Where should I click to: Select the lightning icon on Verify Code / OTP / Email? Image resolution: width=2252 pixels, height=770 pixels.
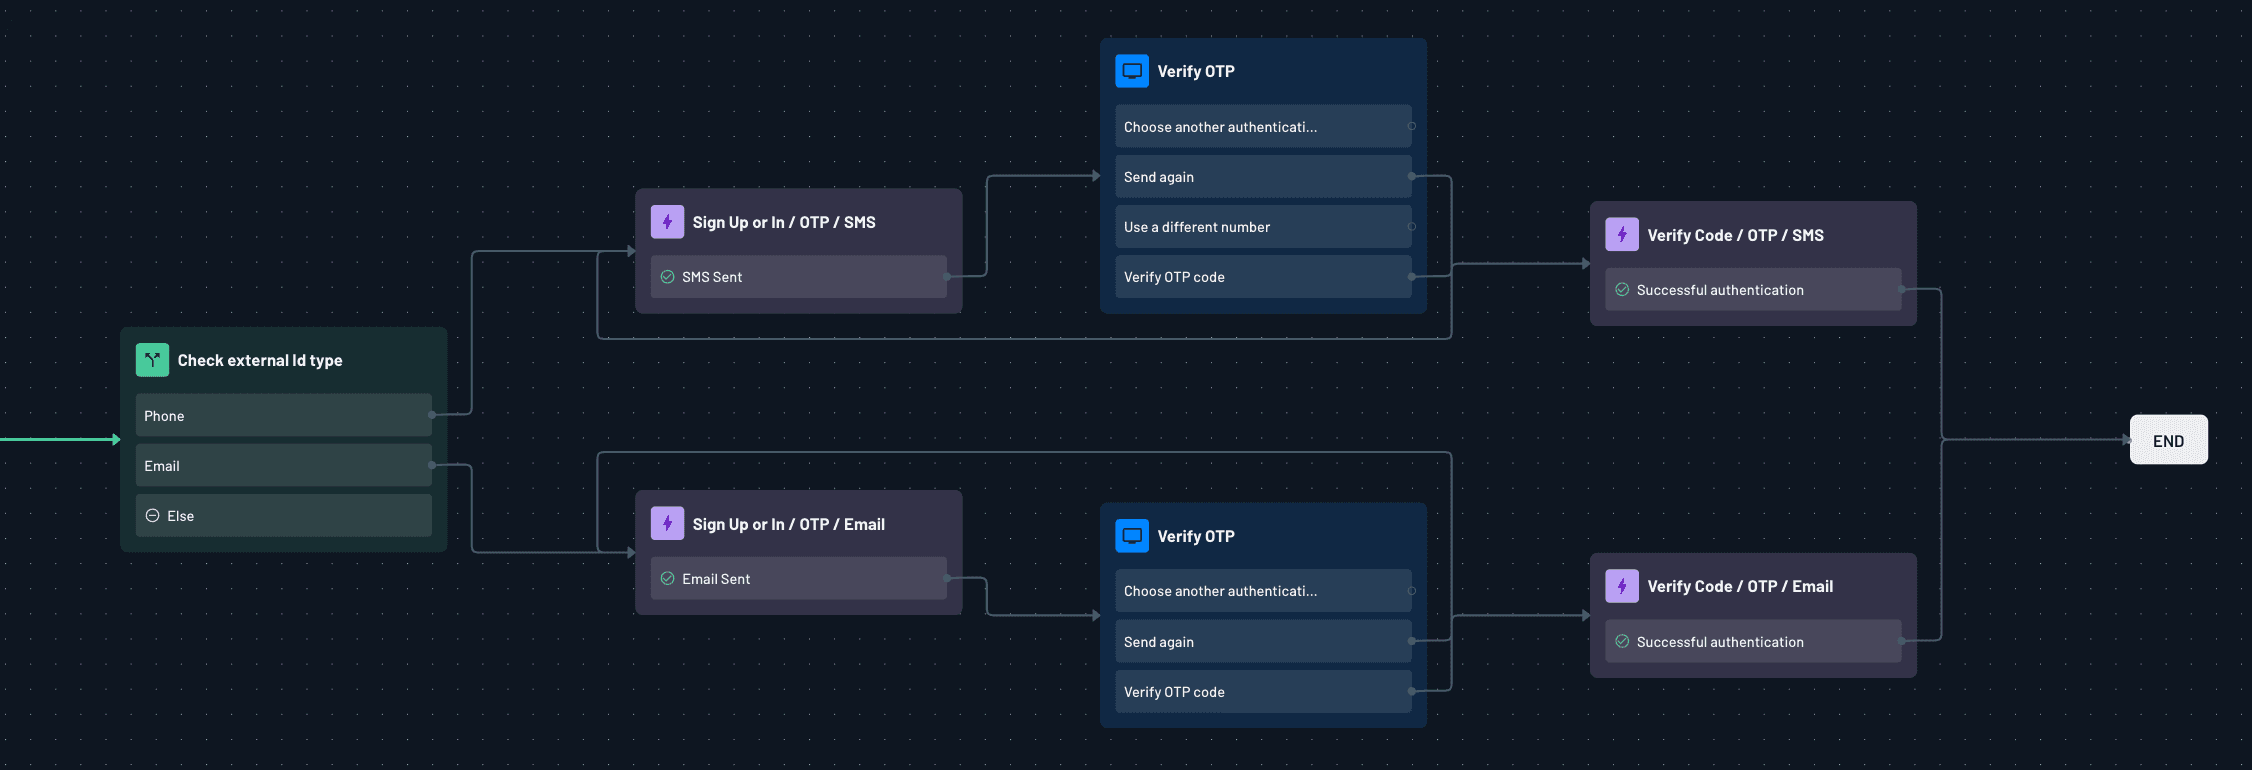pyautogui.click(x=1622, y=586)
